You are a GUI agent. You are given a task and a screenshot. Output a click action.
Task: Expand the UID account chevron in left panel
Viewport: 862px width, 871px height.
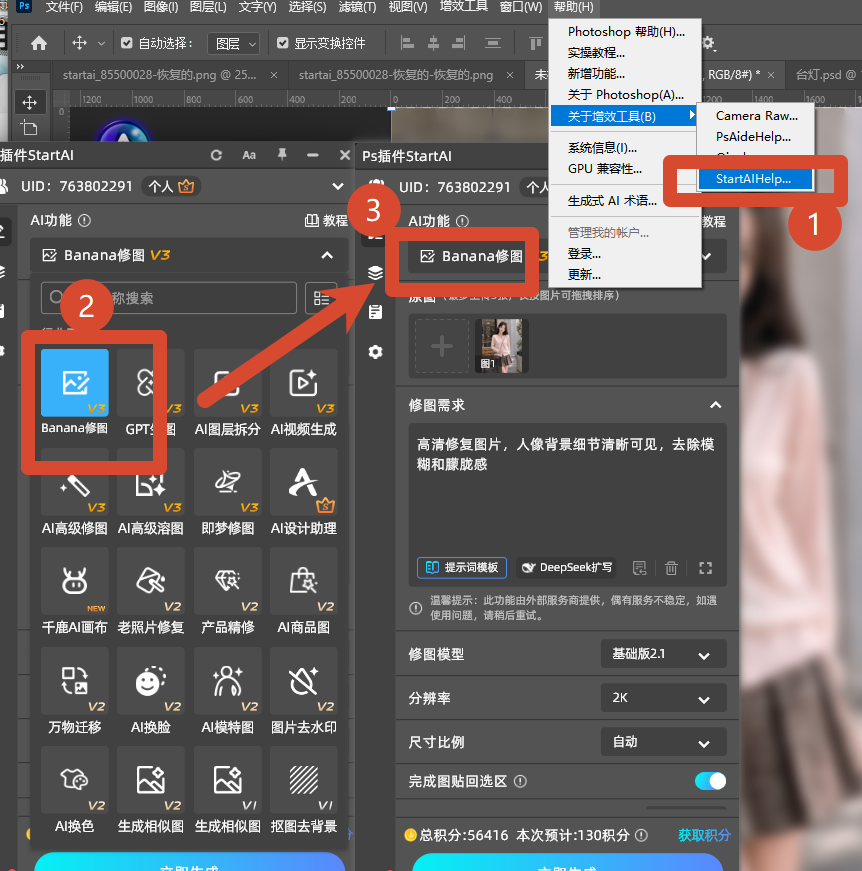pos(338,187)
